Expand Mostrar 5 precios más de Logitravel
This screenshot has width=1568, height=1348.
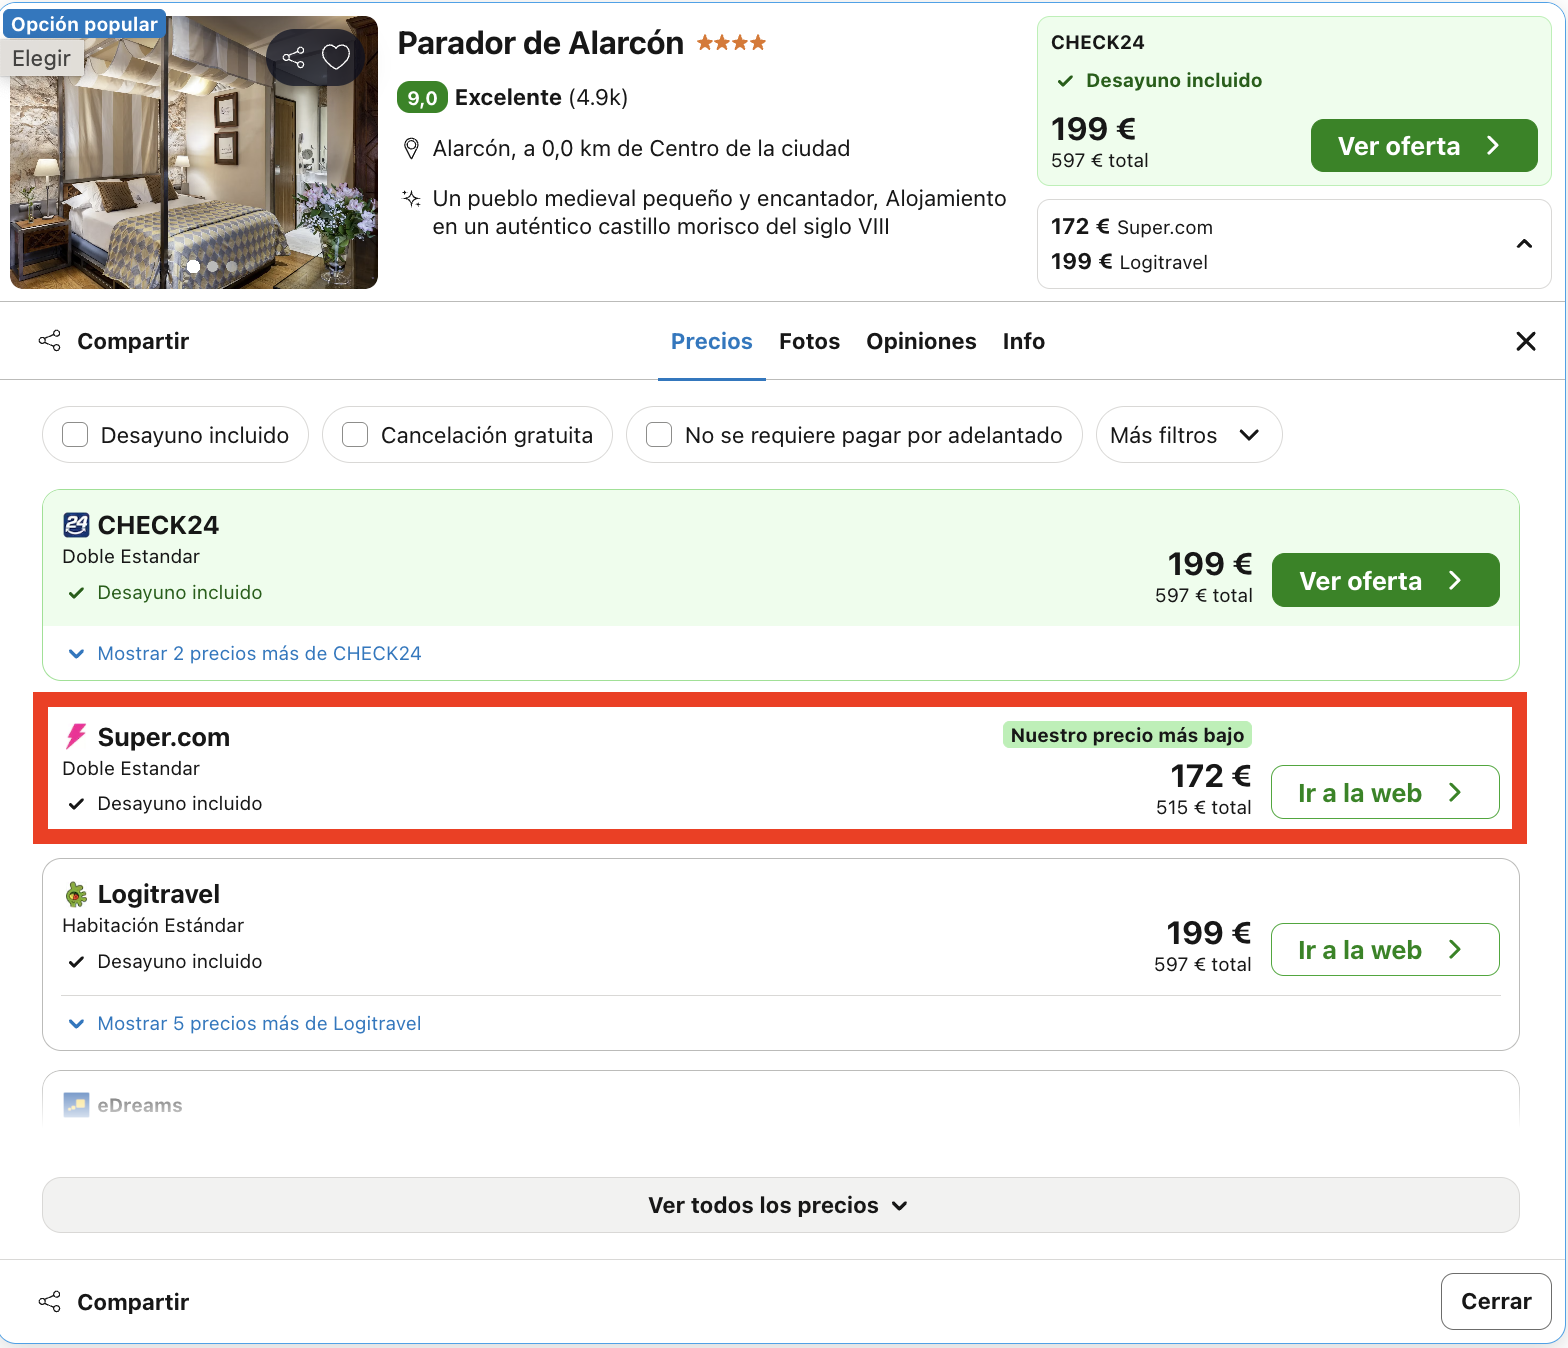(245, 1023)
